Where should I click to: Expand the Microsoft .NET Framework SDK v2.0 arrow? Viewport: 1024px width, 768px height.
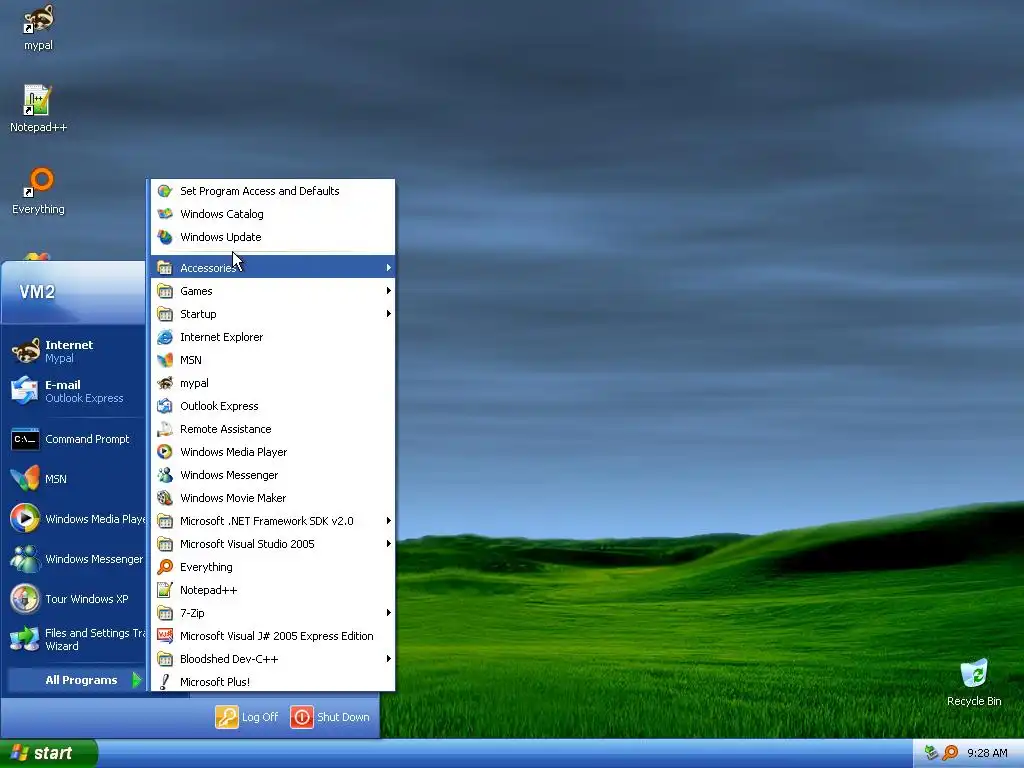389,520
